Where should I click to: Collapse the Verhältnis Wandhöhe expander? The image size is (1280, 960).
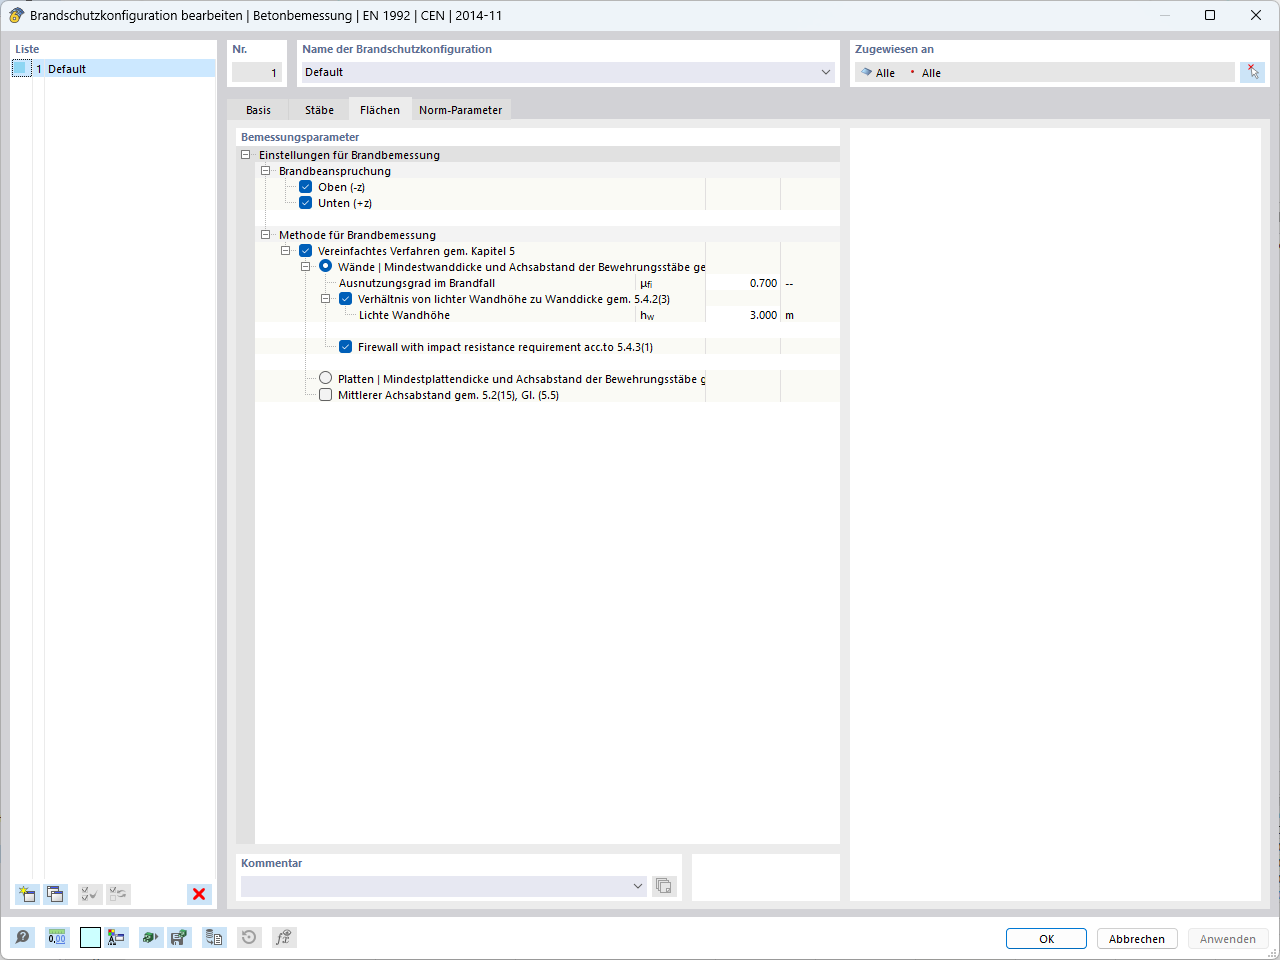(x=326, y=299)
